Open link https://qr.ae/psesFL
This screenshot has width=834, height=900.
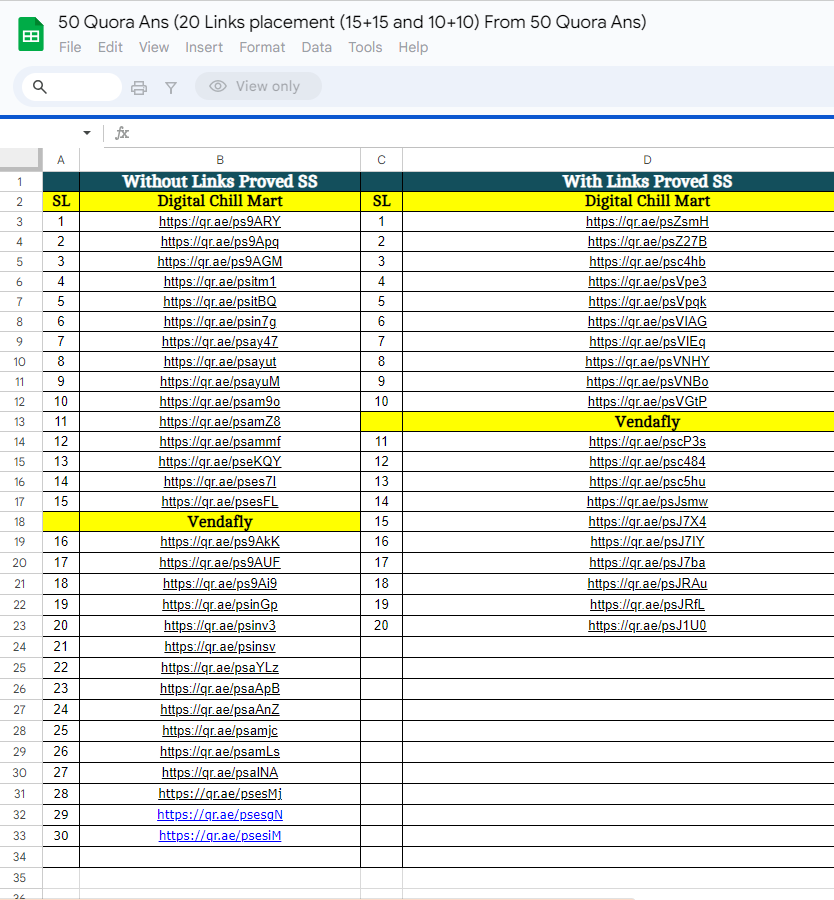220,502
